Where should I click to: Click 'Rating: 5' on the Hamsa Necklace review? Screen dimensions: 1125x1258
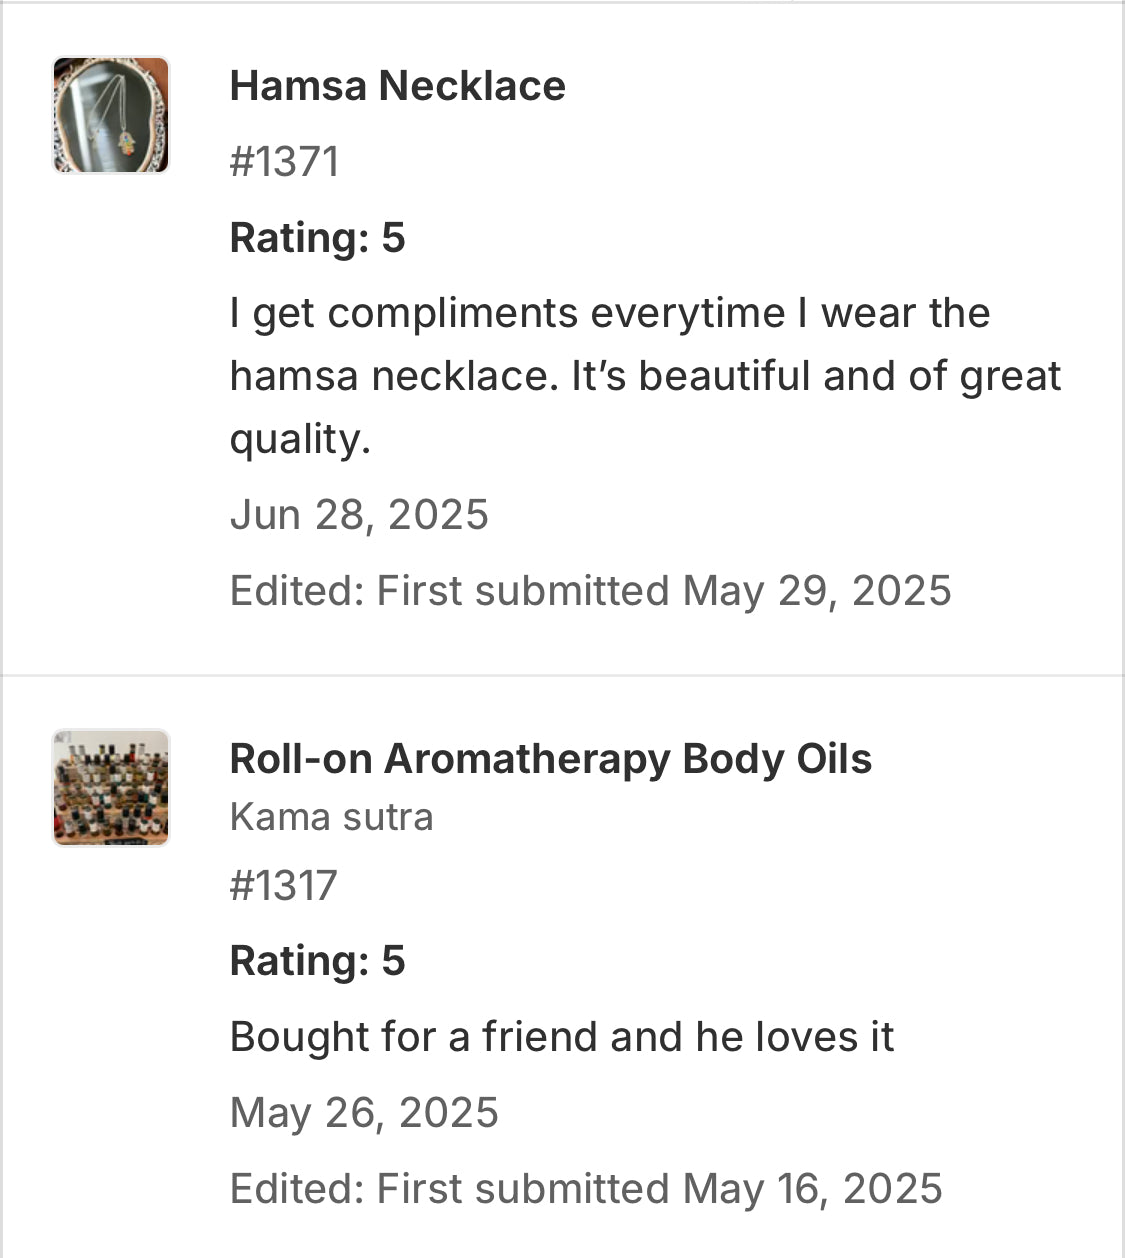[317, 238]
